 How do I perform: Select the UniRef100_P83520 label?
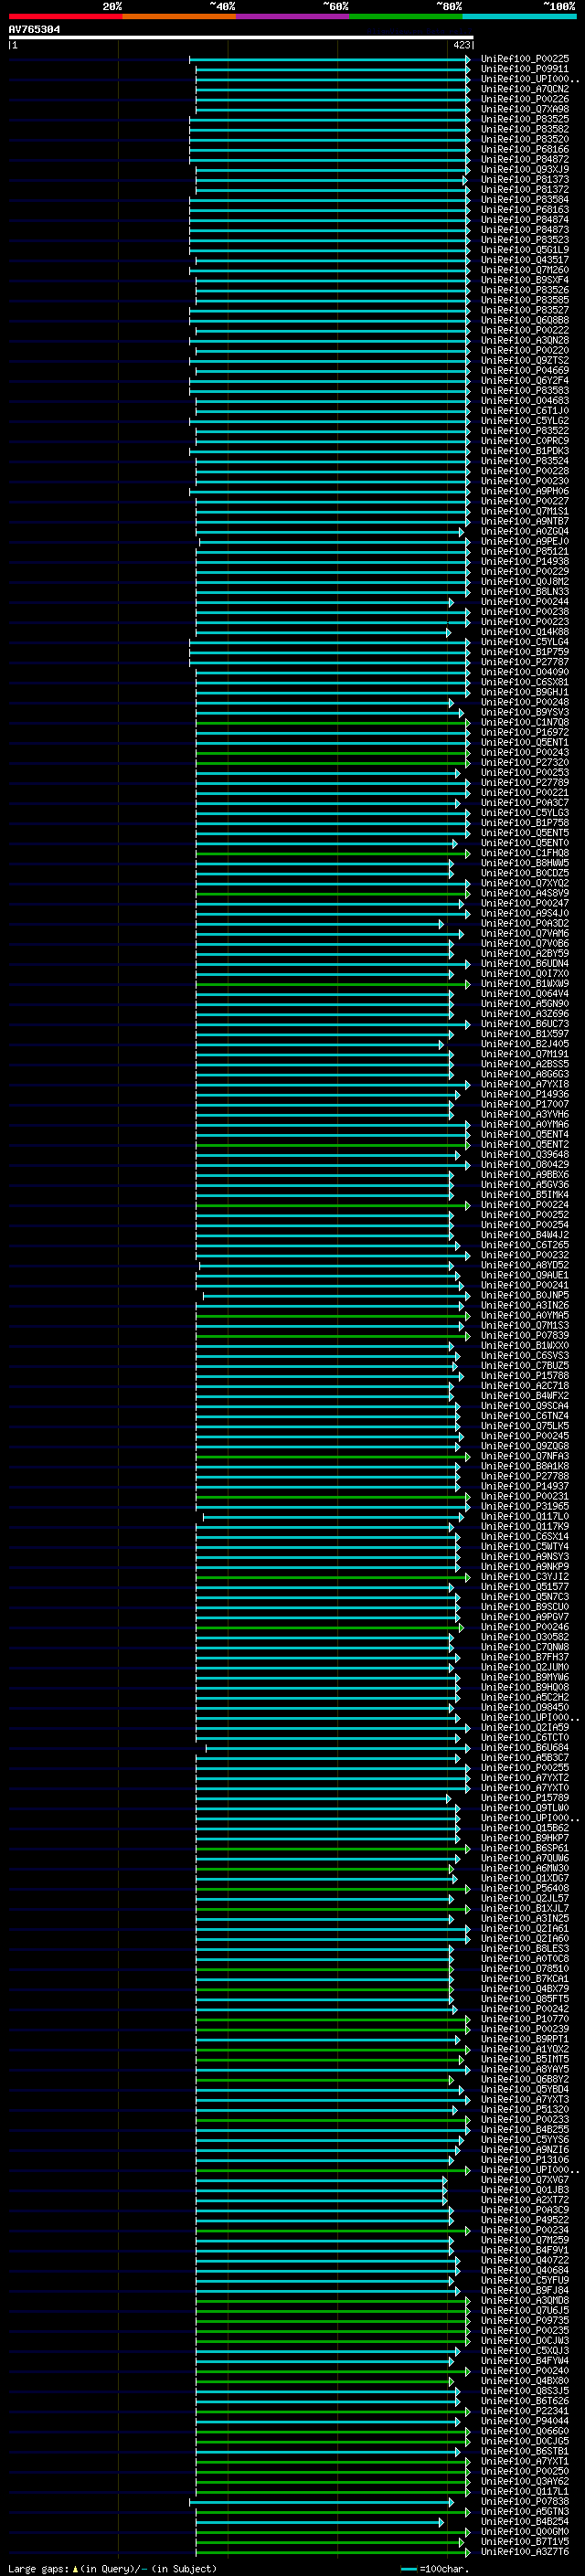525,139
